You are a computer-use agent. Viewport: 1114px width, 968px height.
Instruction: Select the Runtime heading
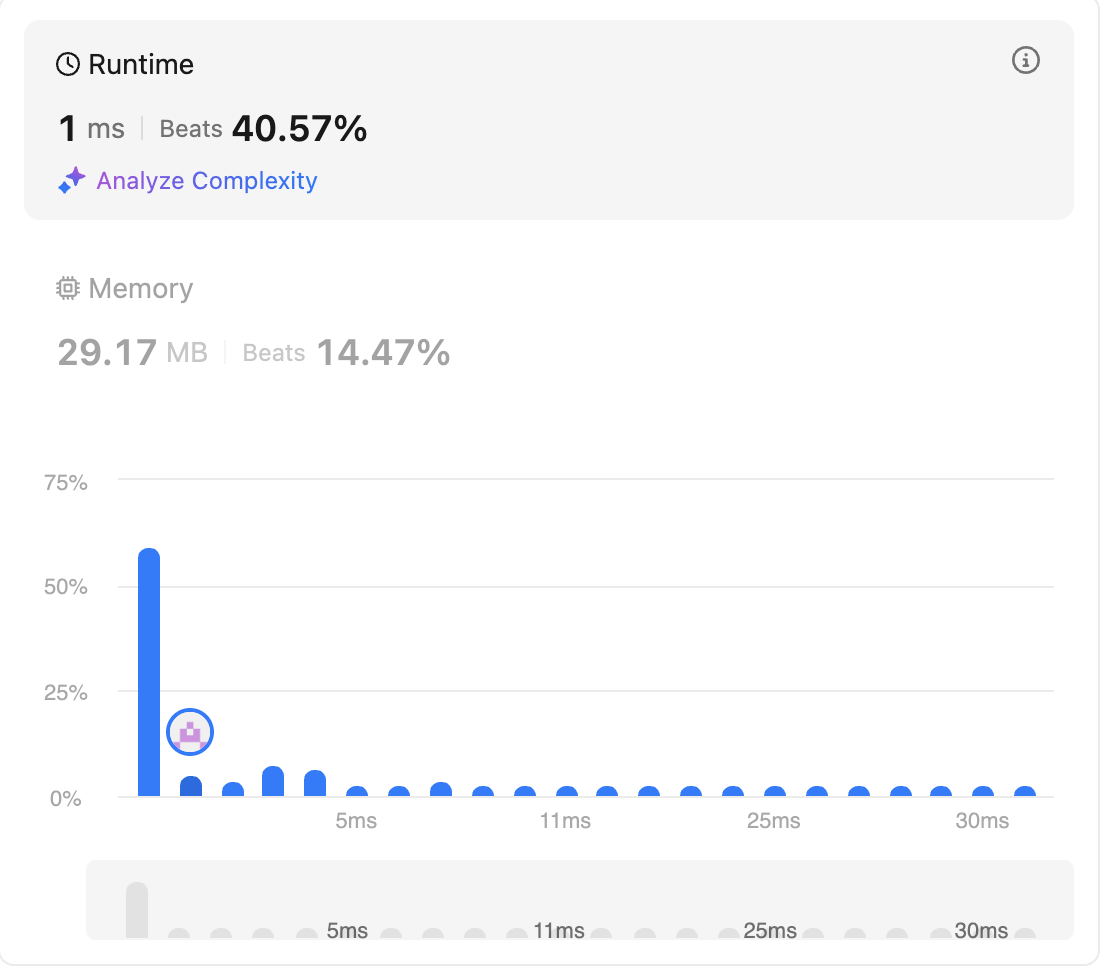pyautogui.click(x=141, y=65)
